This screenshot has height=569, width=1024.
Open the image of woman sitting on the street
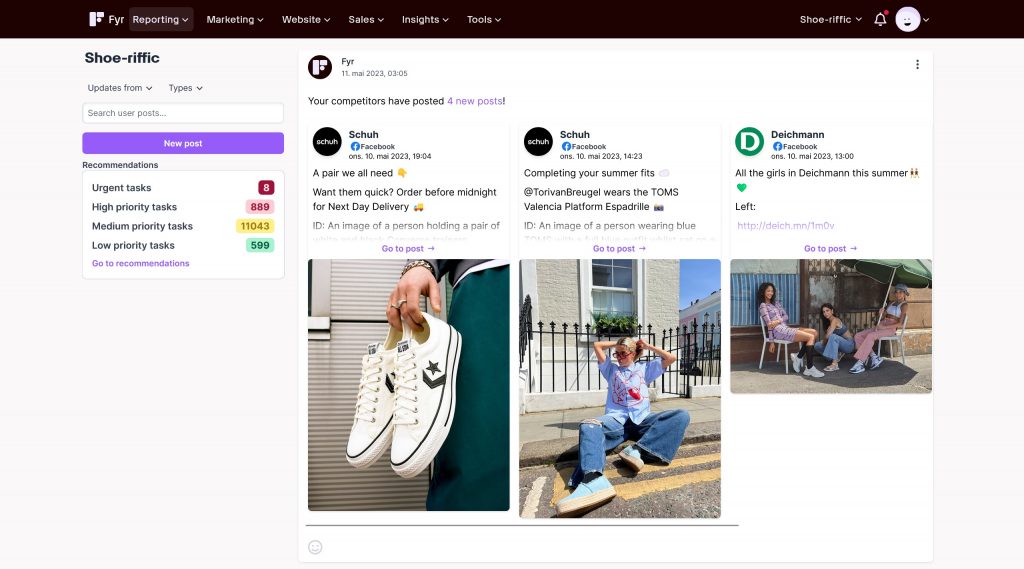point(620,389)
